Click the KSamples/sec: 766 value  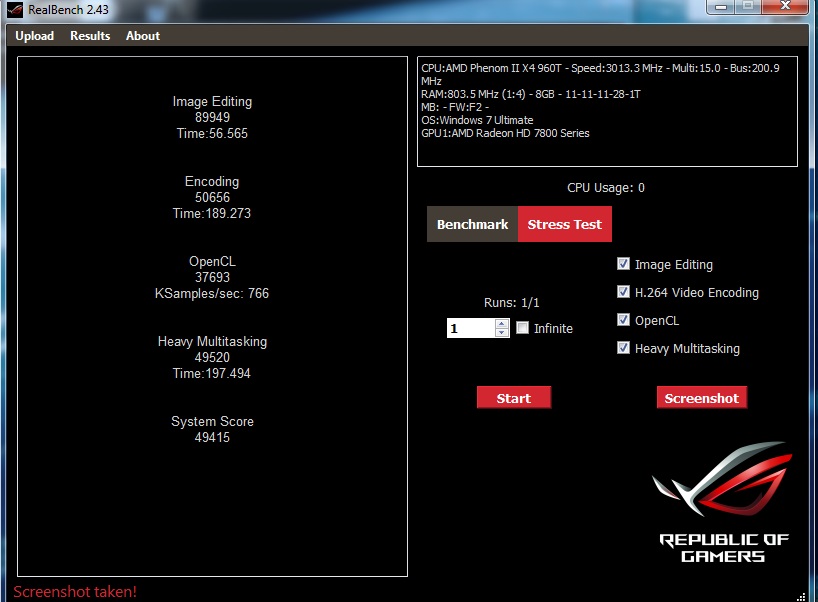(212, 294)
